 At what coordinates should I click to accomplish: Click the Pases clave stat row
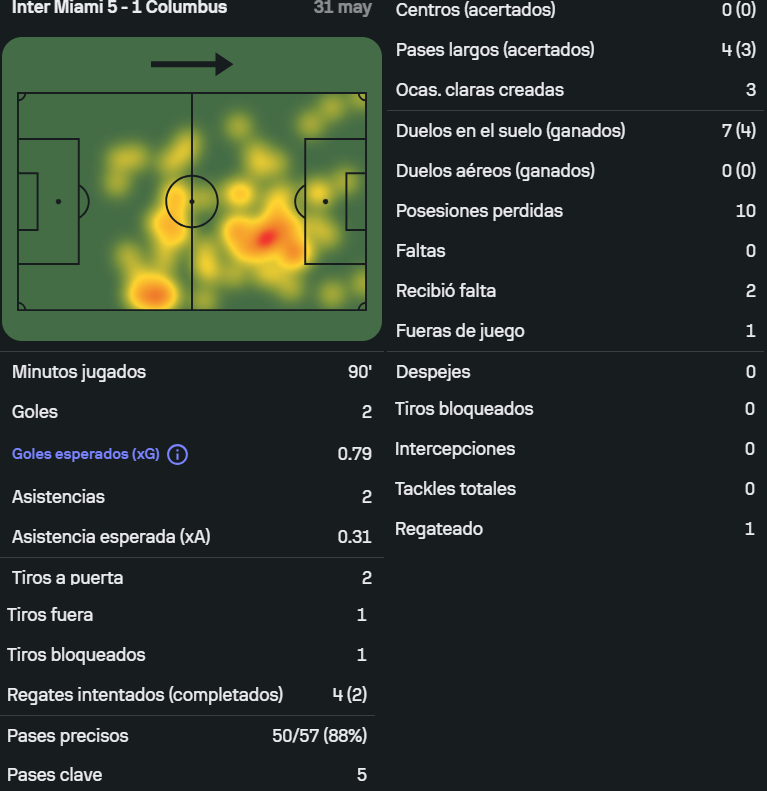coord(187,774)
